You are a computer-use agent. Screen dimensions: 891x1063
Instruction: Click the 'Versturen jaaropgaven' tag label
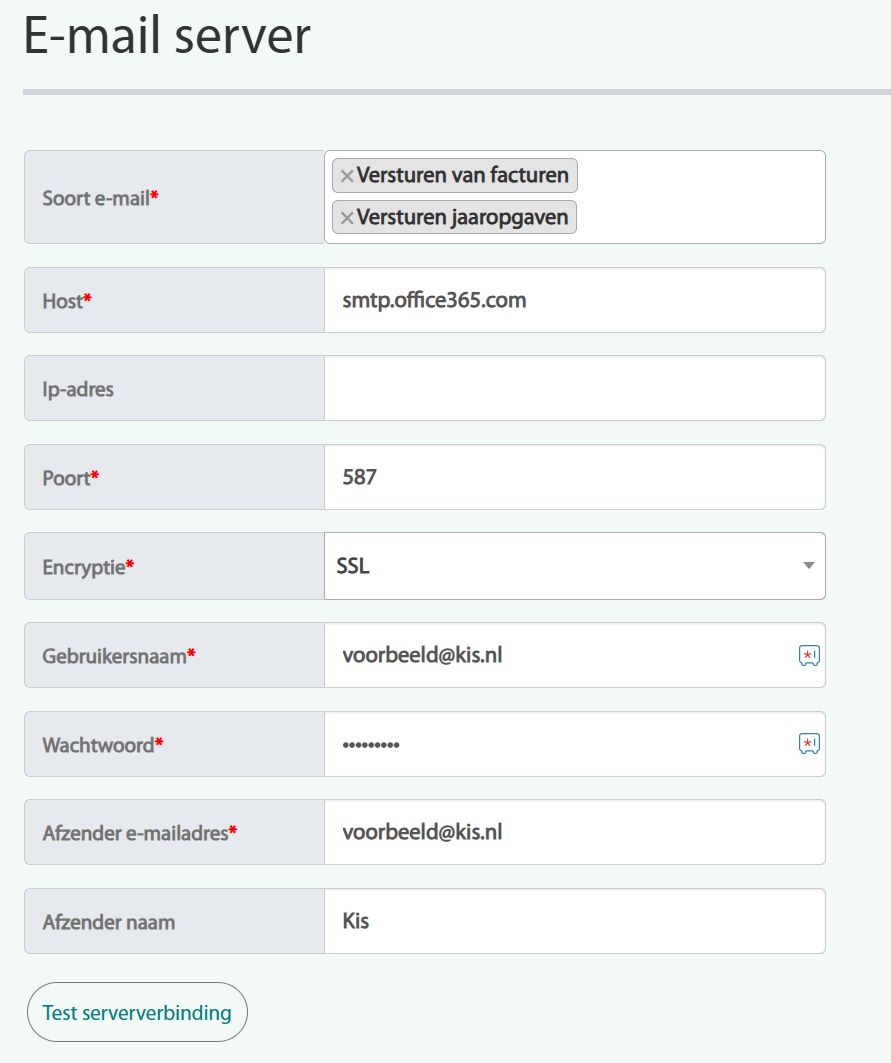tap(462, 217)
